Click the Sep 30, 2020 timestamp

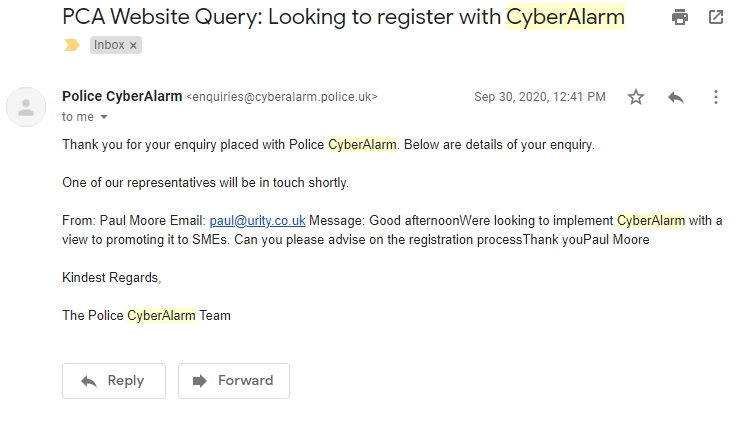coord(539,97)
